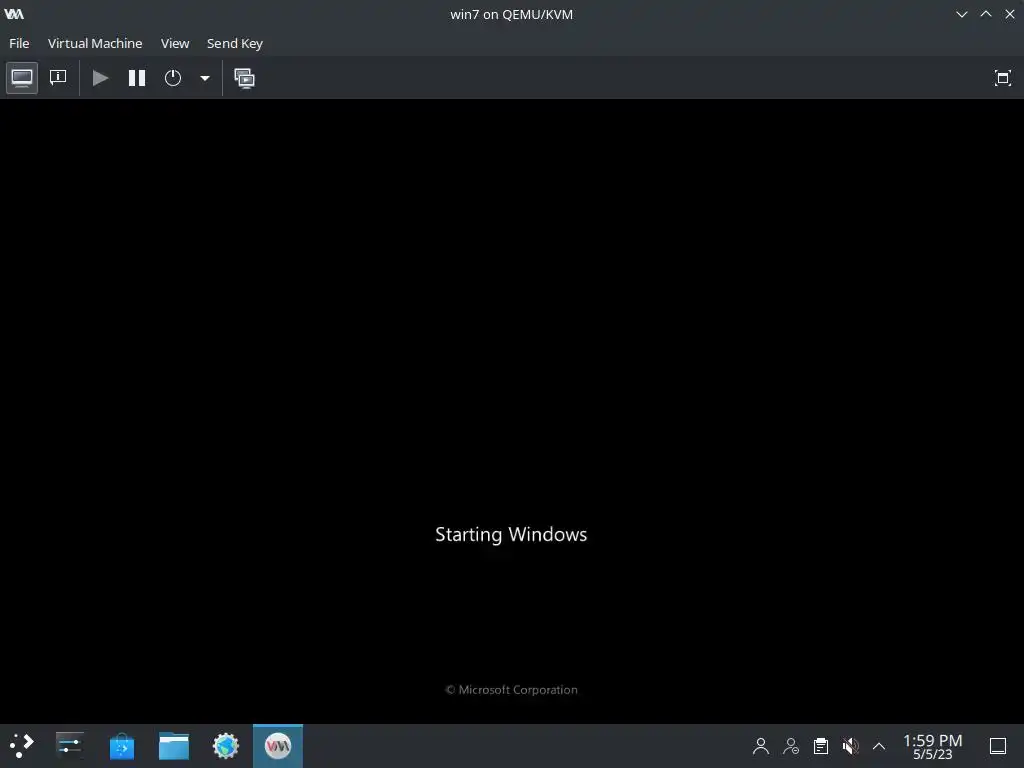Open the clipboard tray widget
The width and height of the screenshot is (1024, 768).
click(821, 746)
